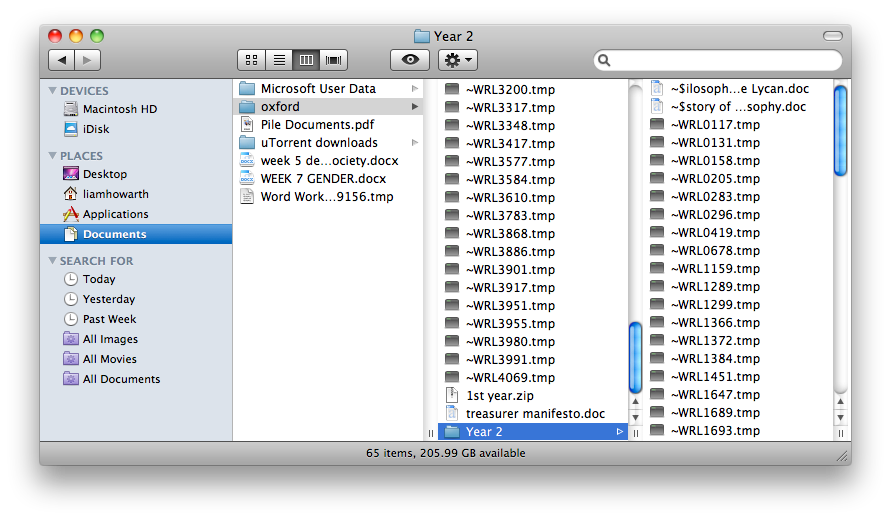Image resolution: width=891 pixels, height=520 pixels.
Task: Expand arrow next to oxford folder
Action: pos(415,107)
